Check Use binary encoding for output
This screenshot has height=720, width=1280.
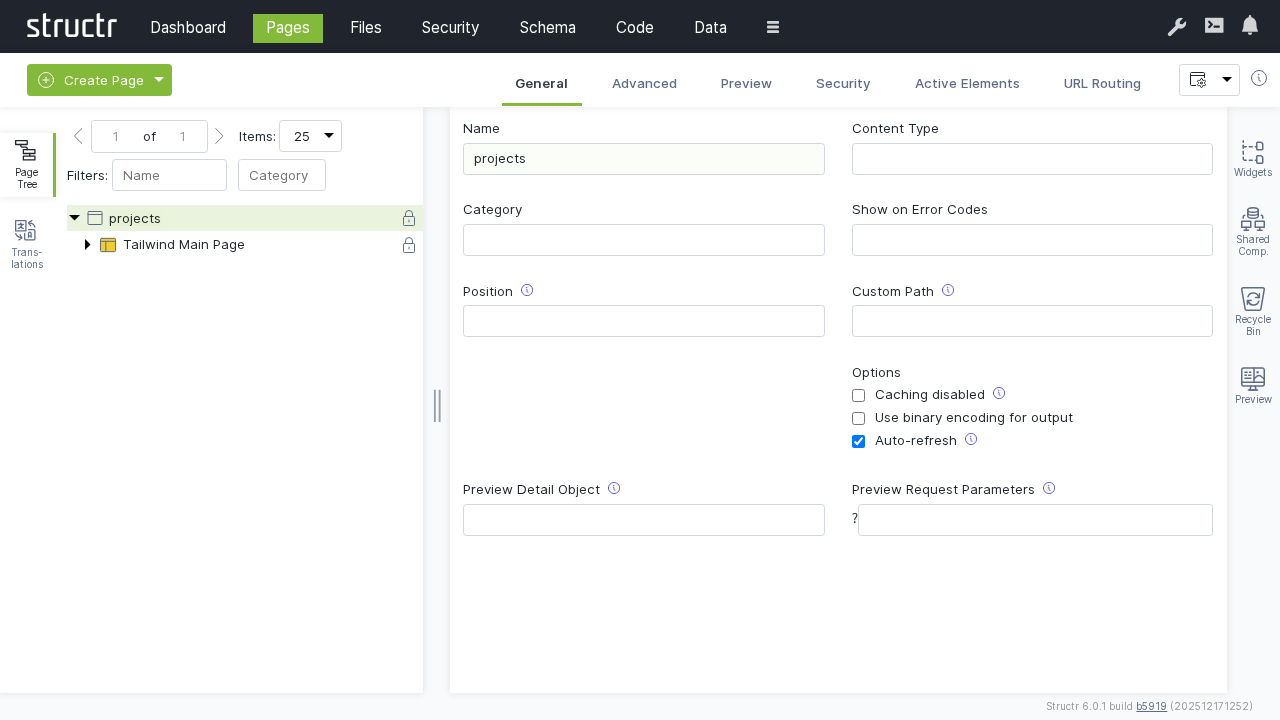point(858,419)
